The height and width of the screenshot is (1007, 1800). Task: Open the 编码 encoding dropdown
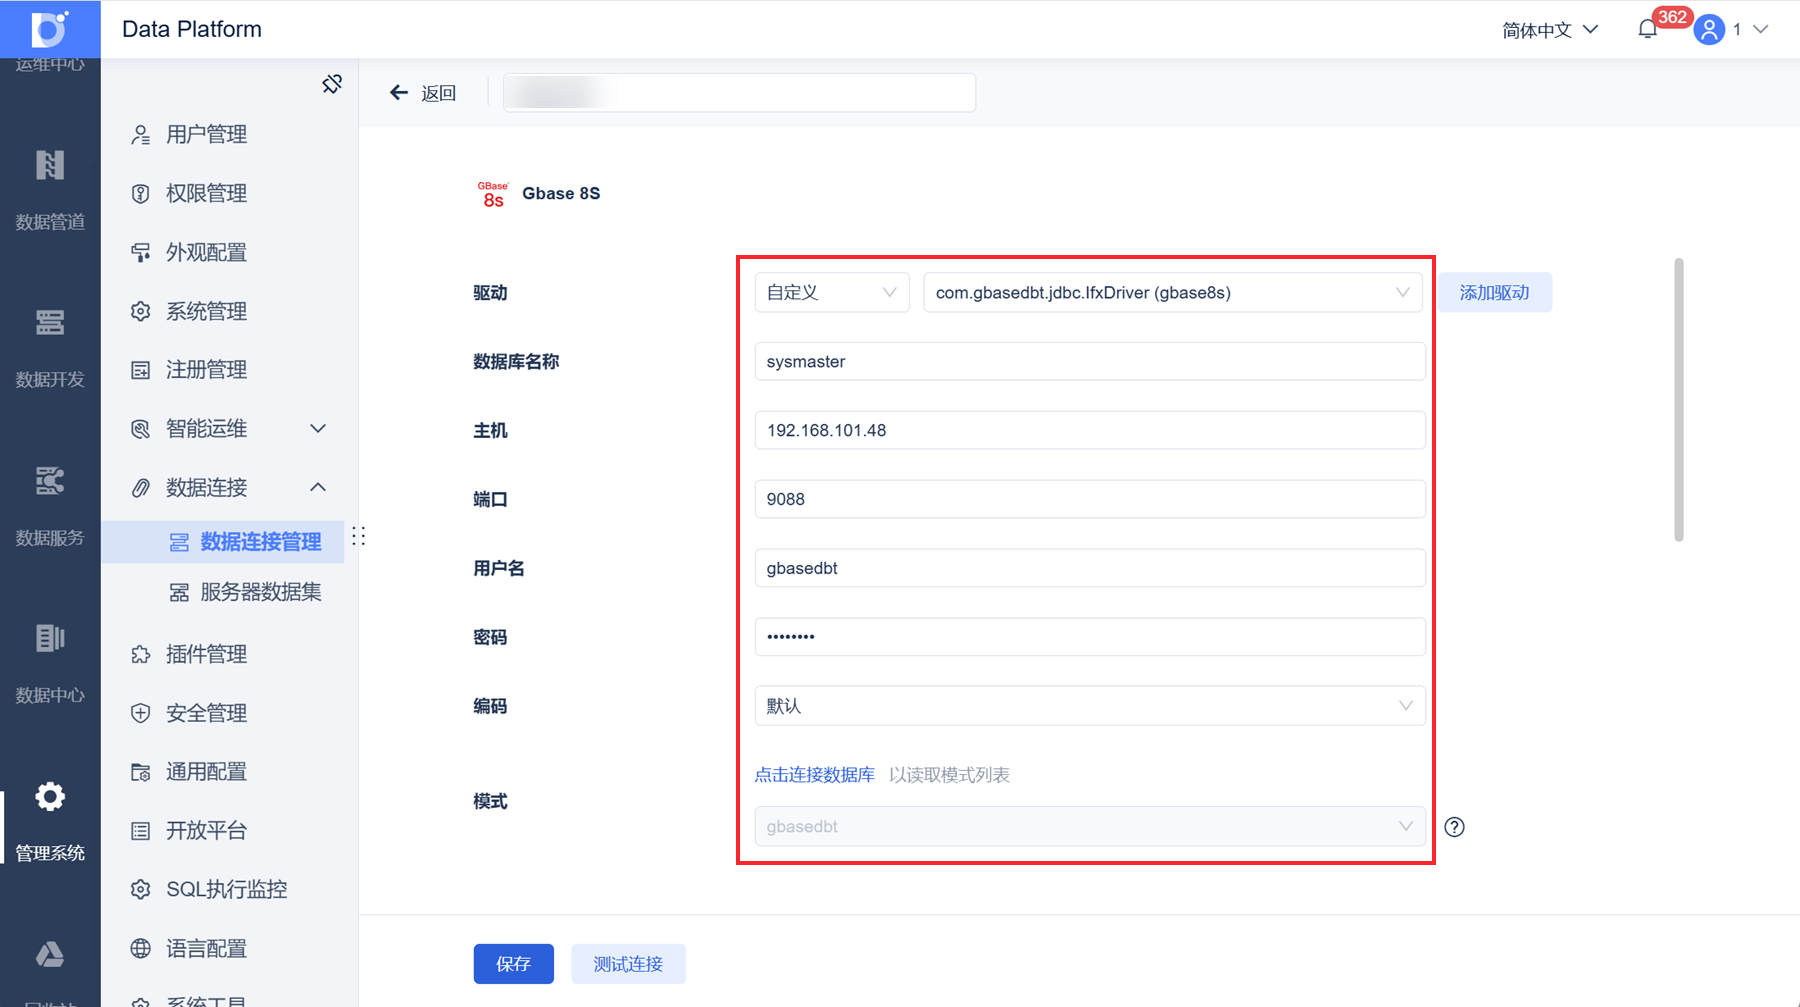(1090, 706)
